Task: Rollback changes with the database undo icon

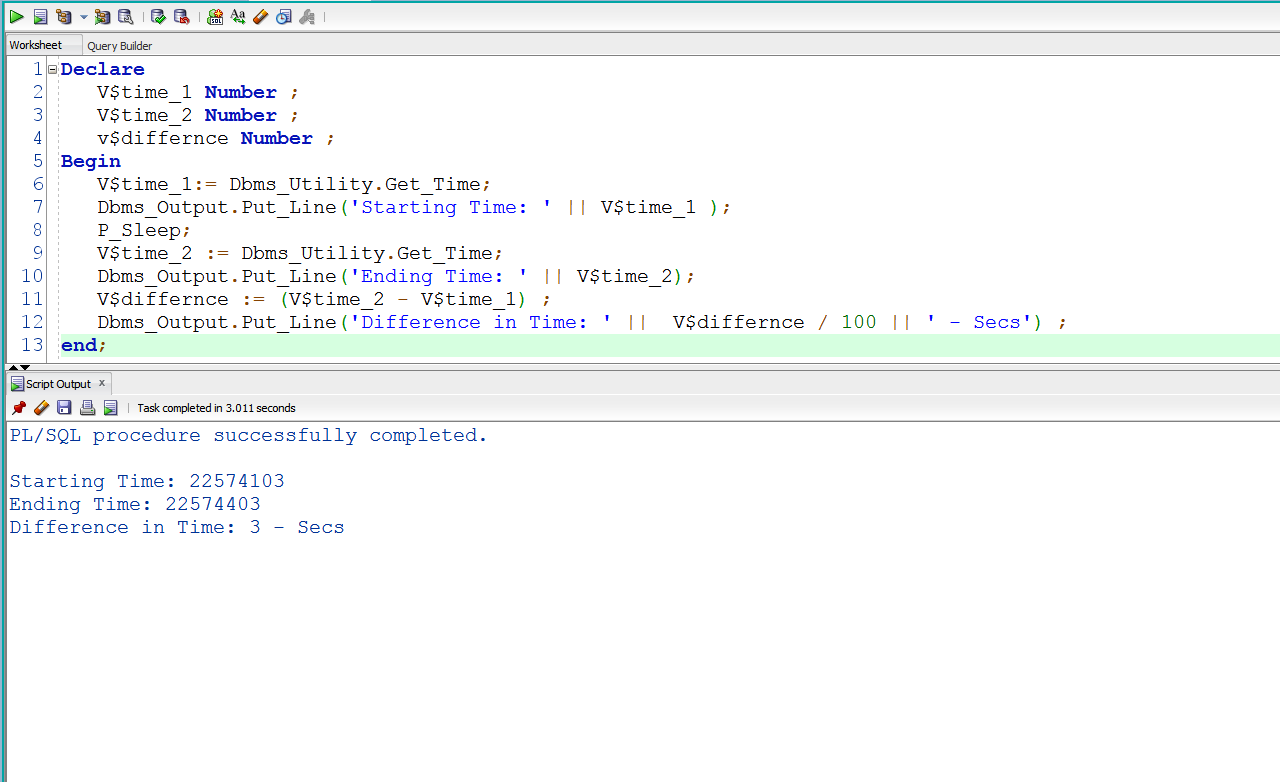Action: [181, 17]
